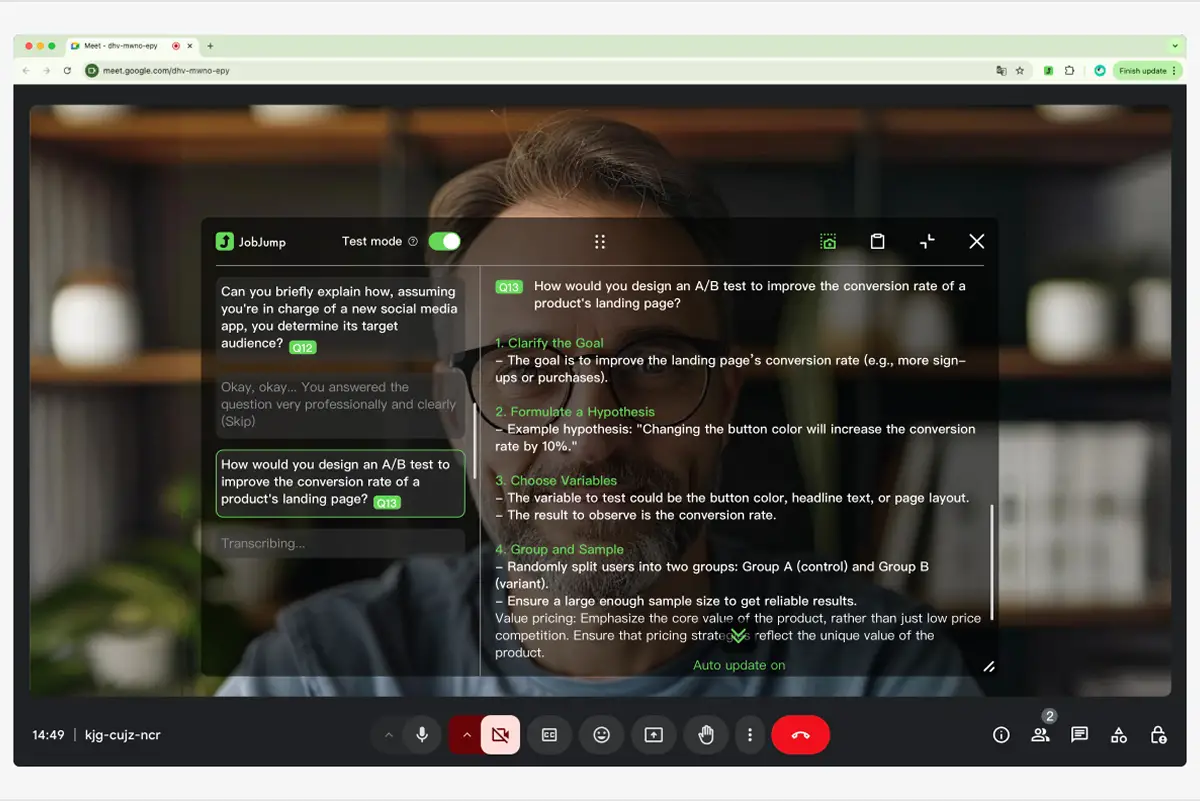Turn the camera back on

coord(499,735)
